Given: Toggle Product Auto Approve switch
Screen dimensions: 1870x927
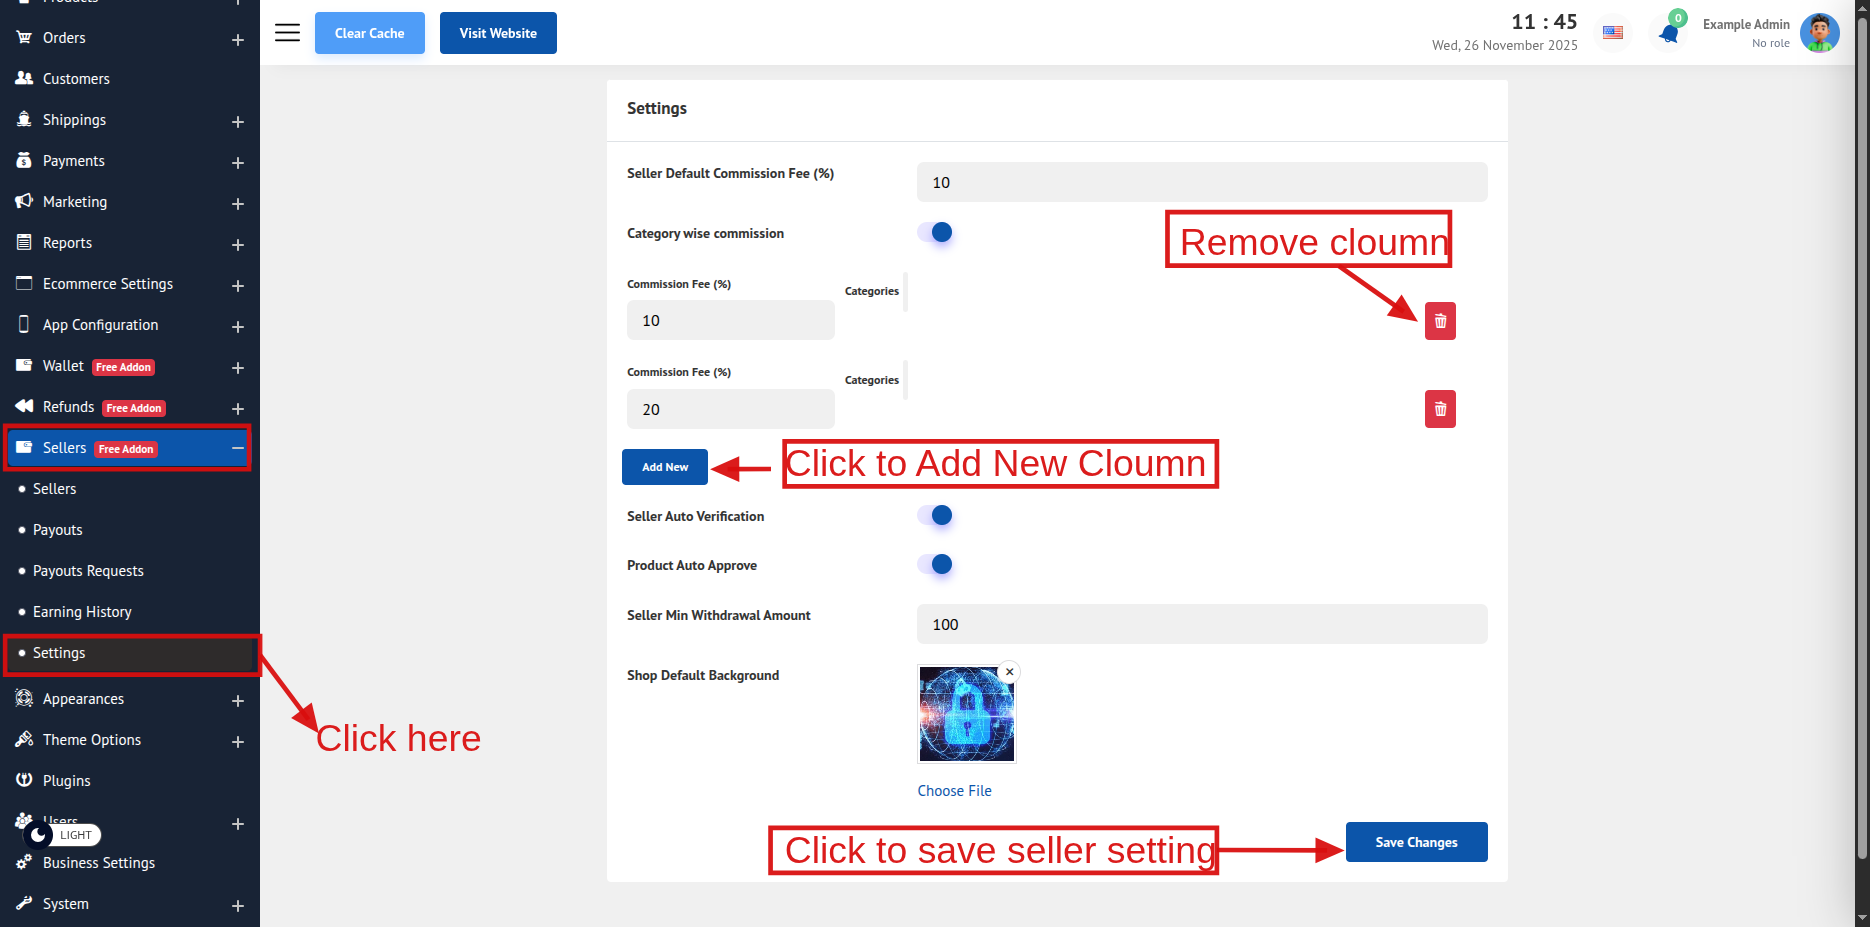Looking at the screenshot, I should point(935,565).
